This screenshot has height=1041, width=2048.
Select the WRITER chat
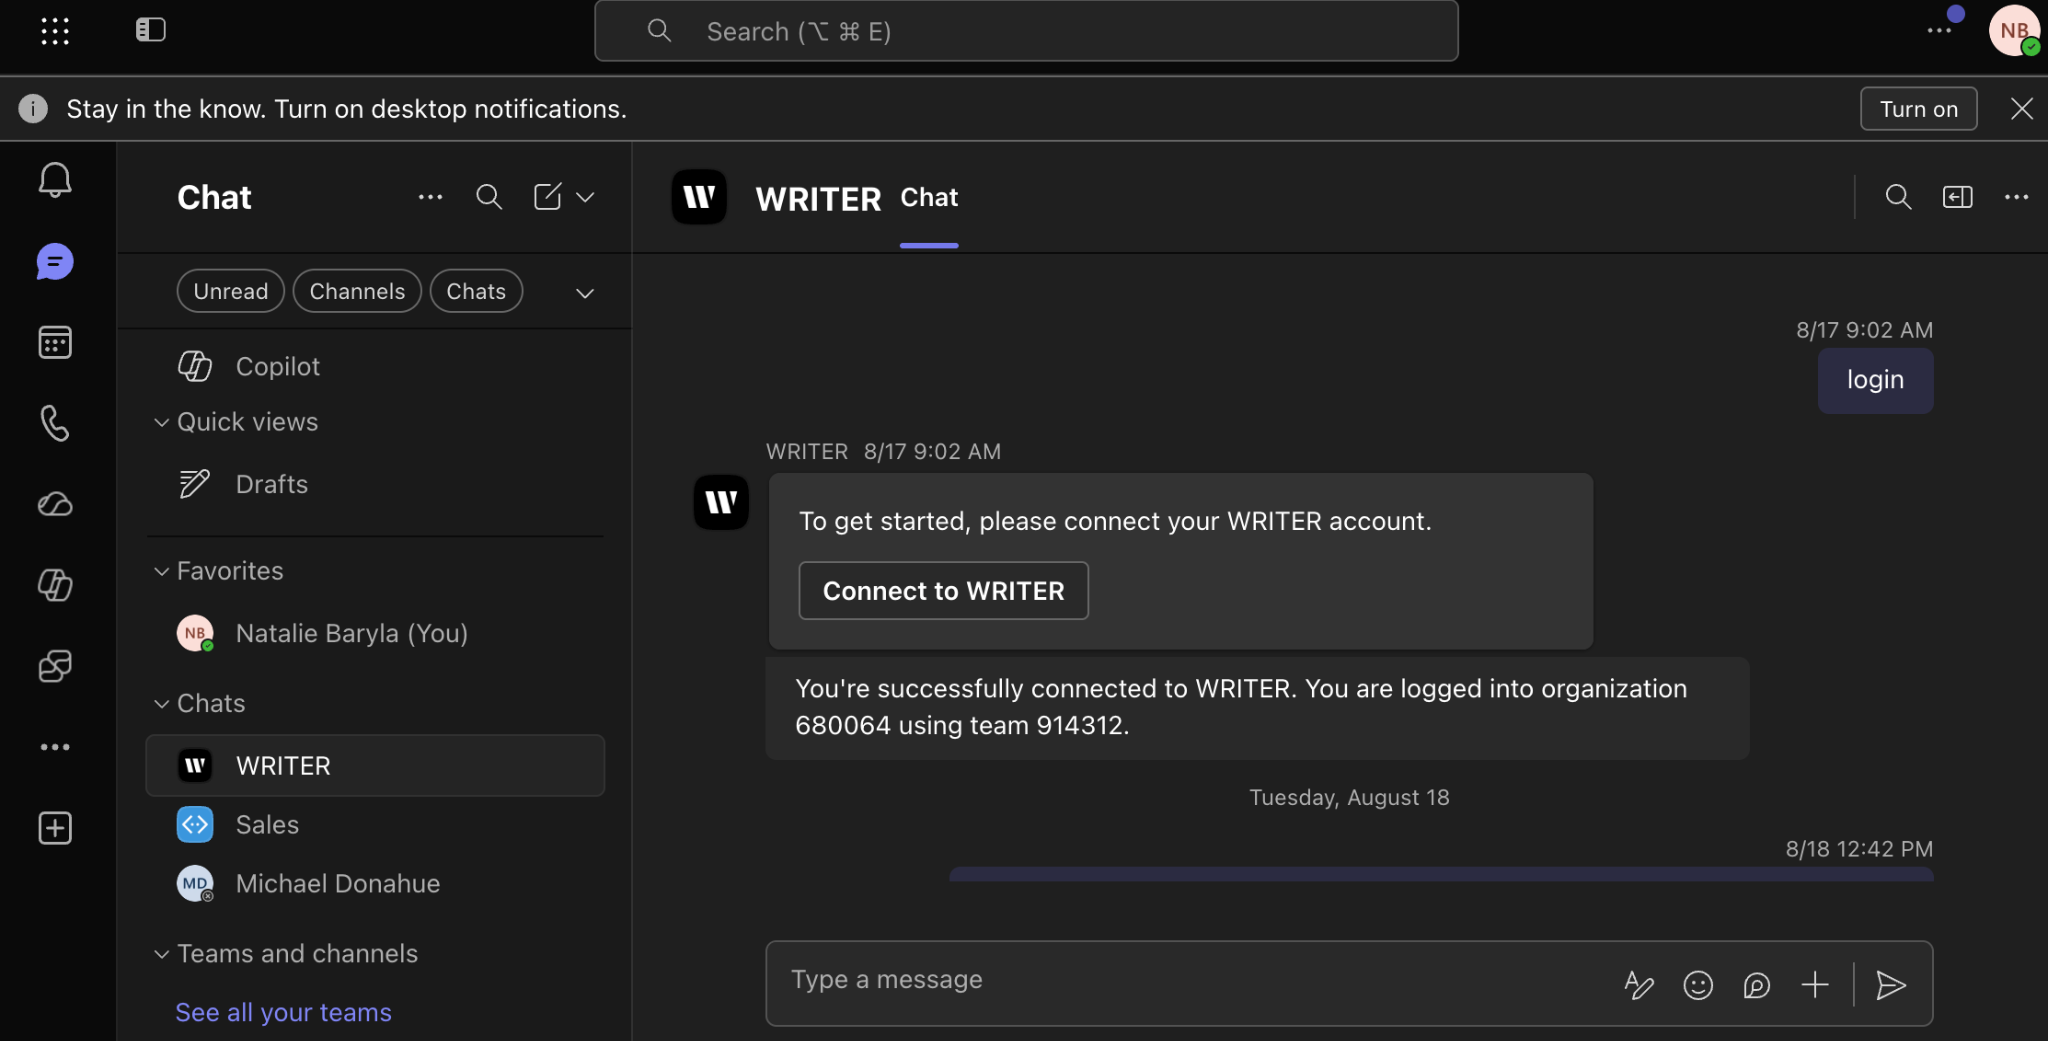tap(375, 766)
